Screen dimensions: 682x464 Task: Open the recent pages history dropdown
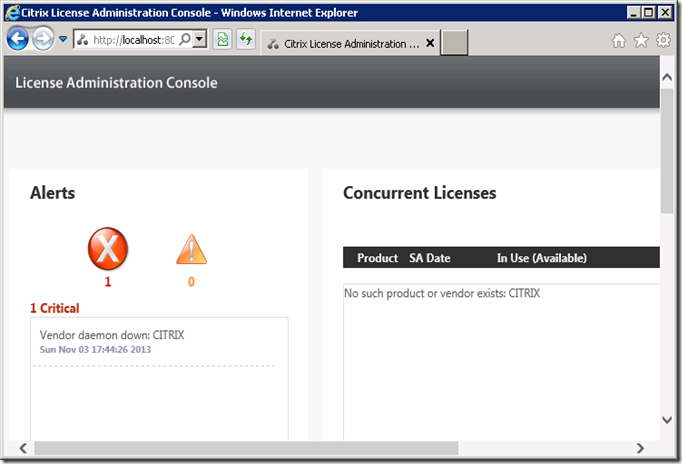point(63,40)
